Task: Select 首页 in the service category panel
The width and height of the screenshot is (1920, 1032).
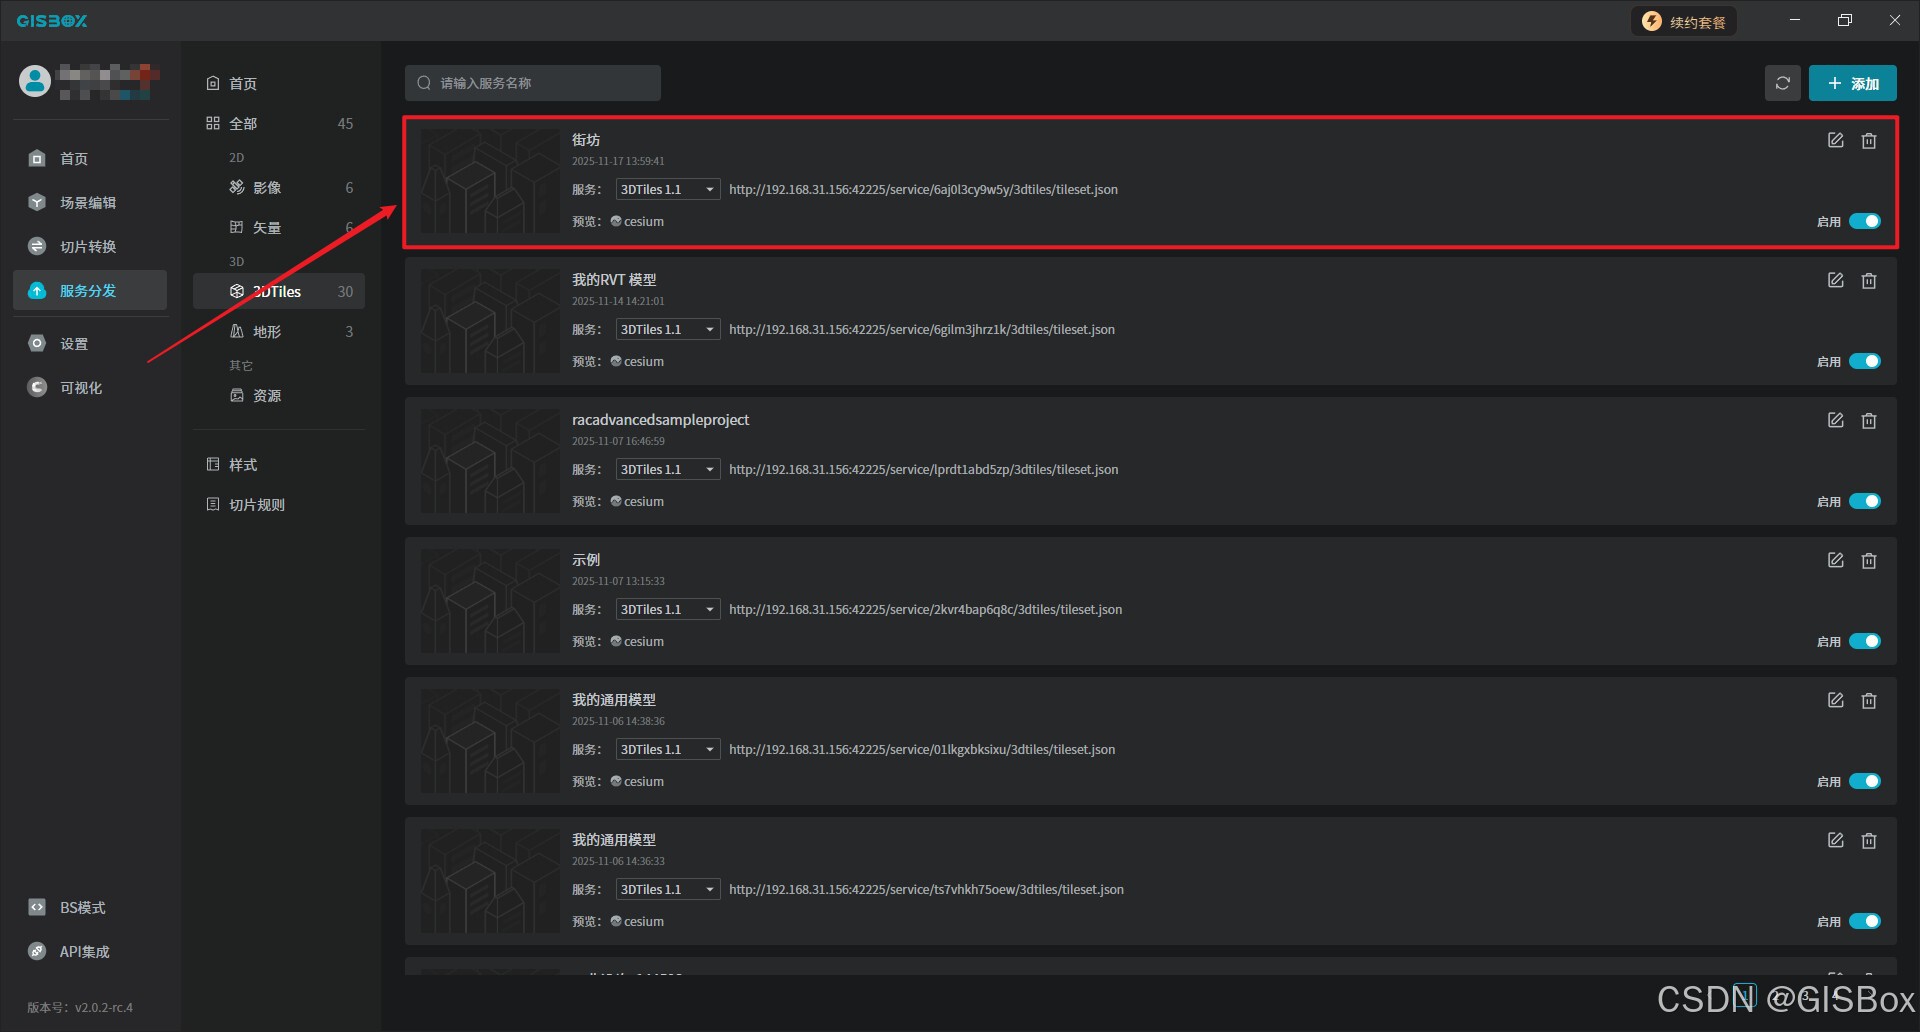Action: click(x=279, y=84)
